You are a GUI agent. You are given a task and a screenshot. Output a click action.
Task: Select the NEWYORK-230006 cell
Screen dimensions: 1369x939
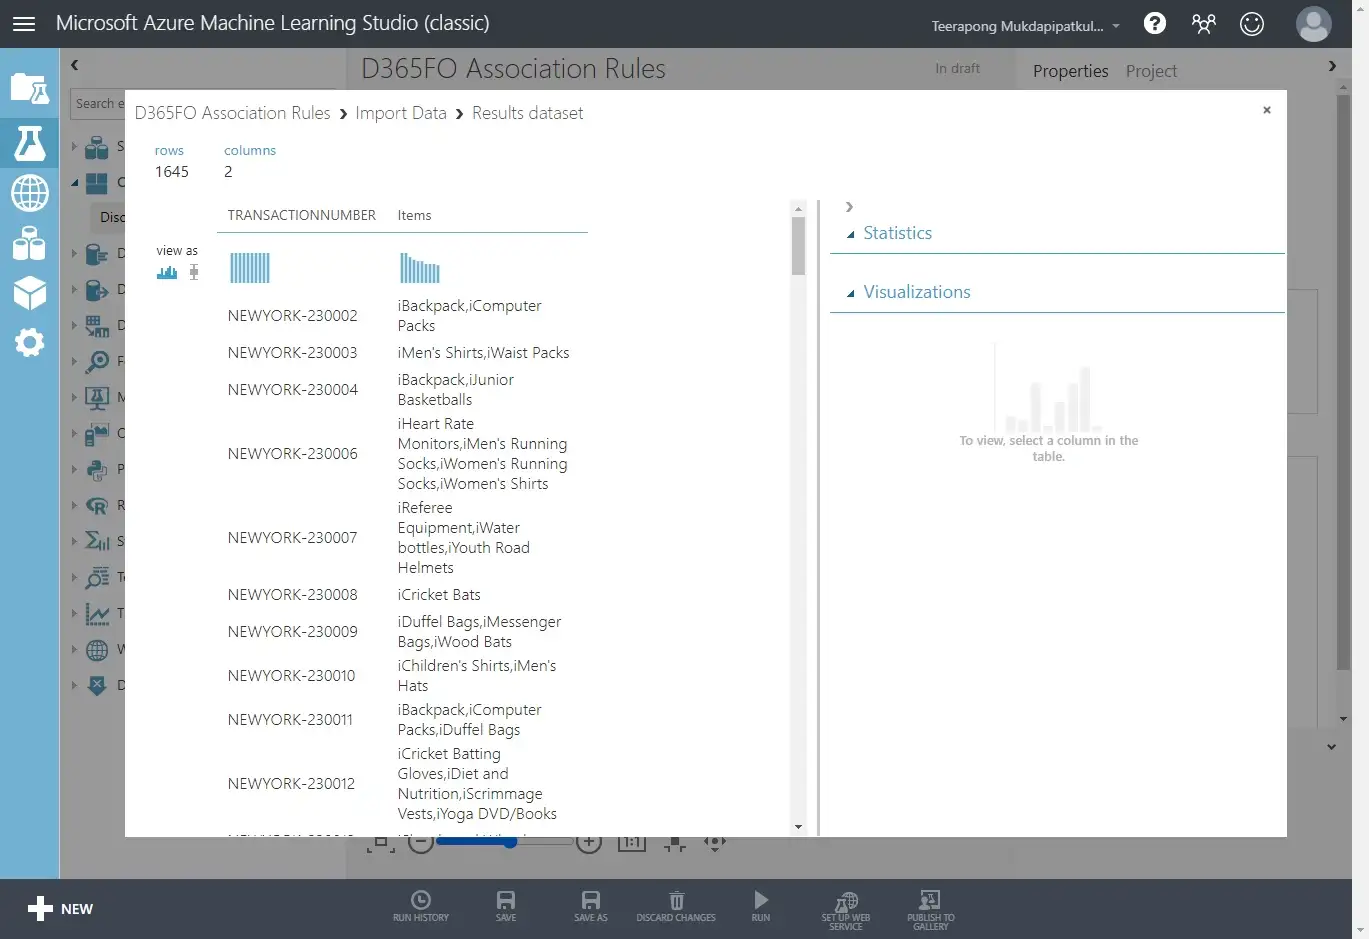point(292,454)
